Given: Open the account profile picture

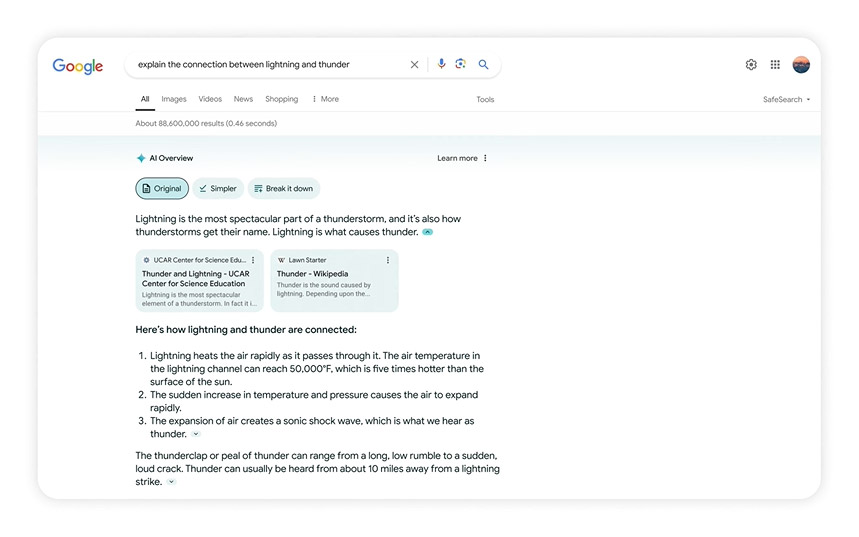Looking at the screenshot, I should pos(801,65).
